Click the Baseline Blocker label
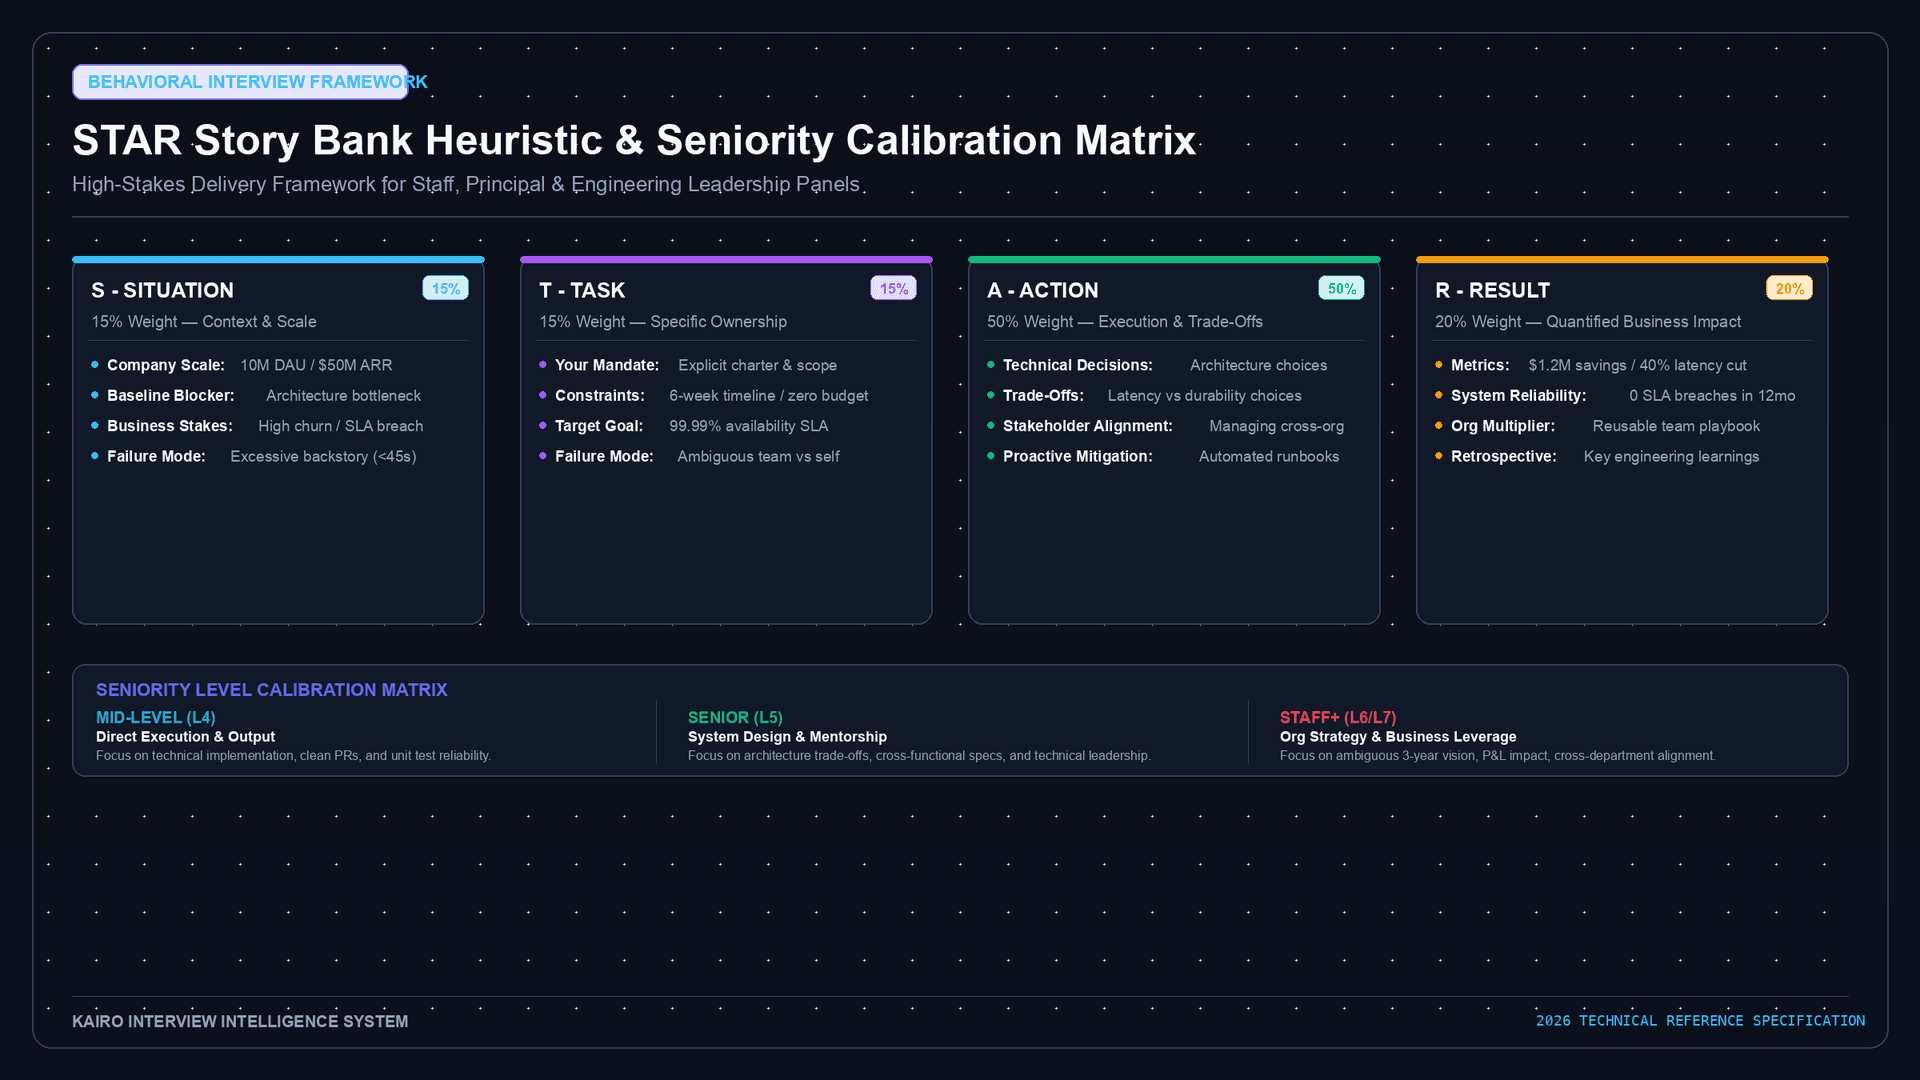Image resolution: width=1920 pixels, height=1080 pixels. point(171,396)
